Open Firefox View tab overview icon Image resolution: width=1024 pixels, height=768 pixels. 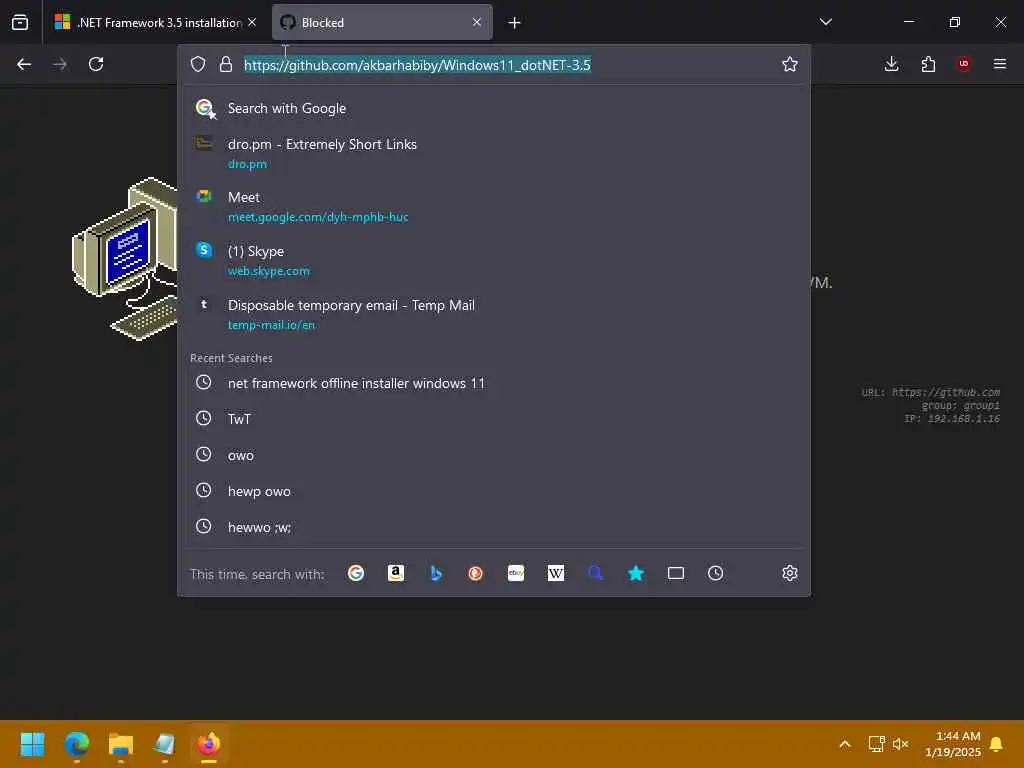(20, 22)
